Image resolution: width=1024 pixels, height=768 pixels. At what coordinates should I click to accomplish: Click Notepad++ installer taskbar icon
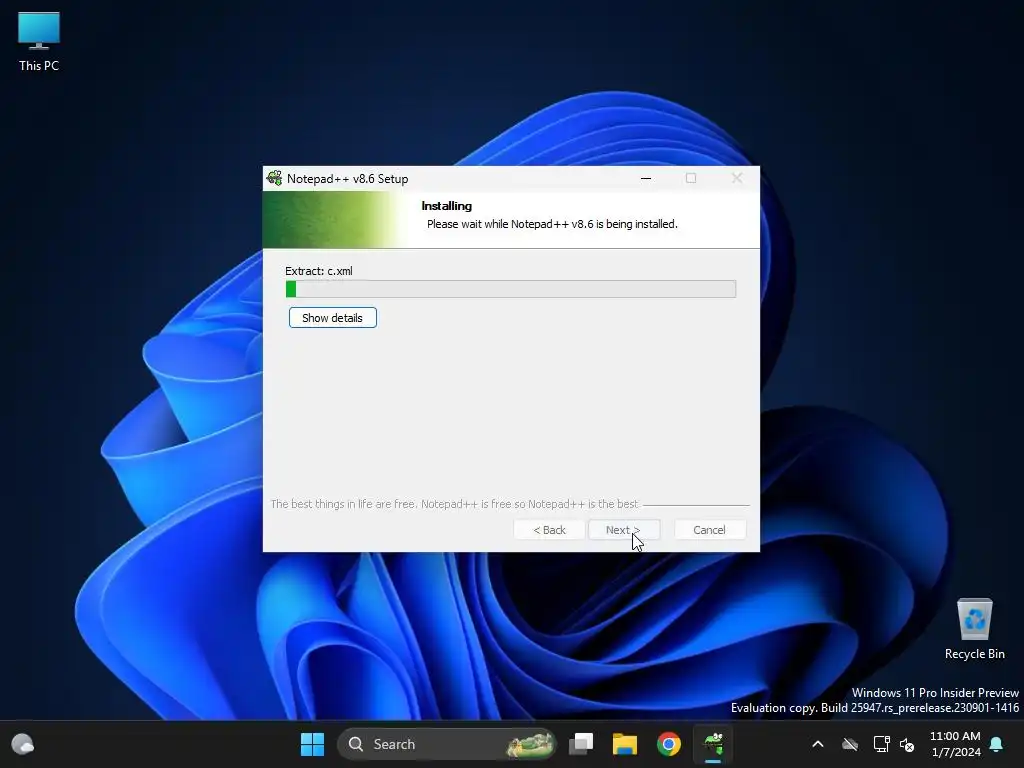(712, 744)
